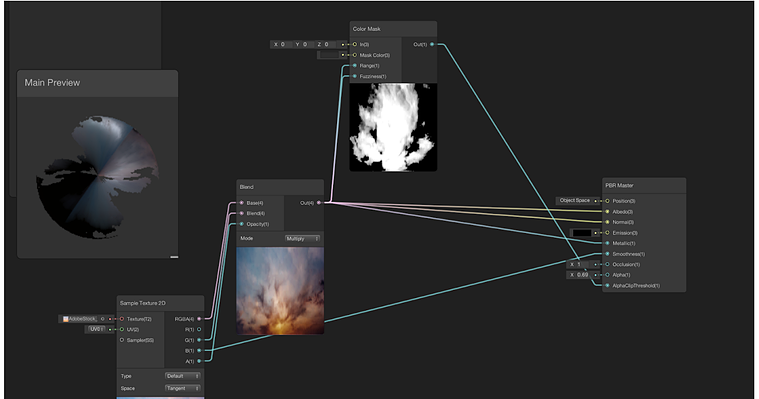Click the AdobeStock texture asset field
Image resolution: width=759 pixels, height=399 pixels.
79,319
